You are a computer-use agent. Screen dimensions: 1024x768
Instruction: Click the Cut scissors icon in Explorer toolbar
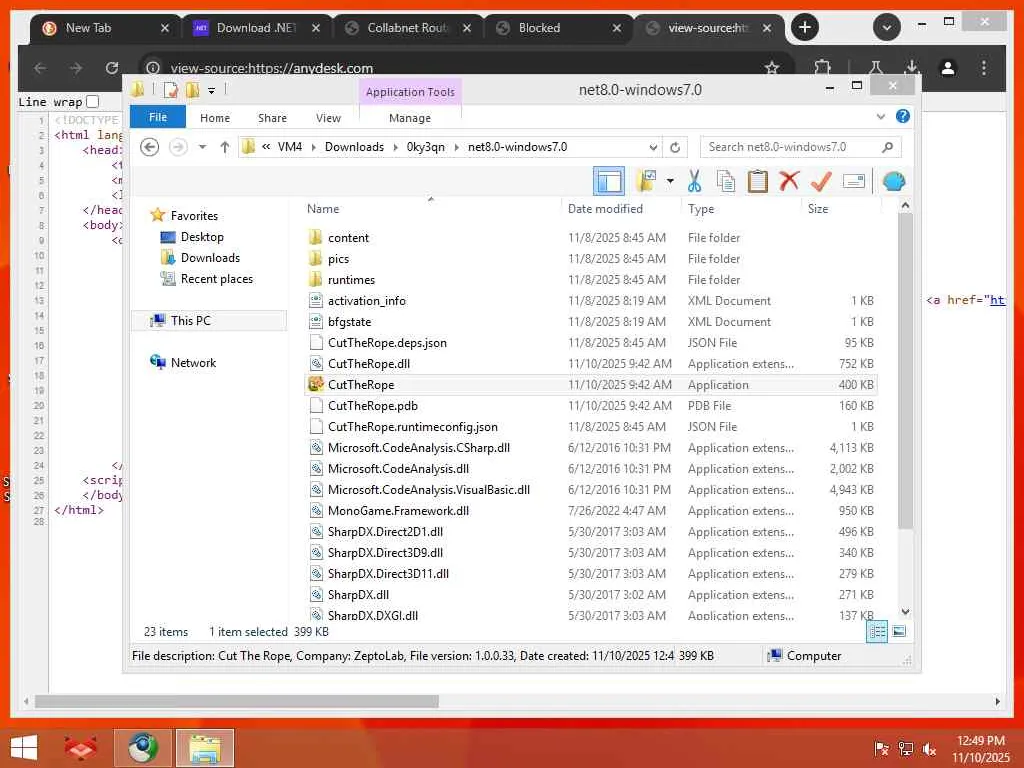coord(694,181)
